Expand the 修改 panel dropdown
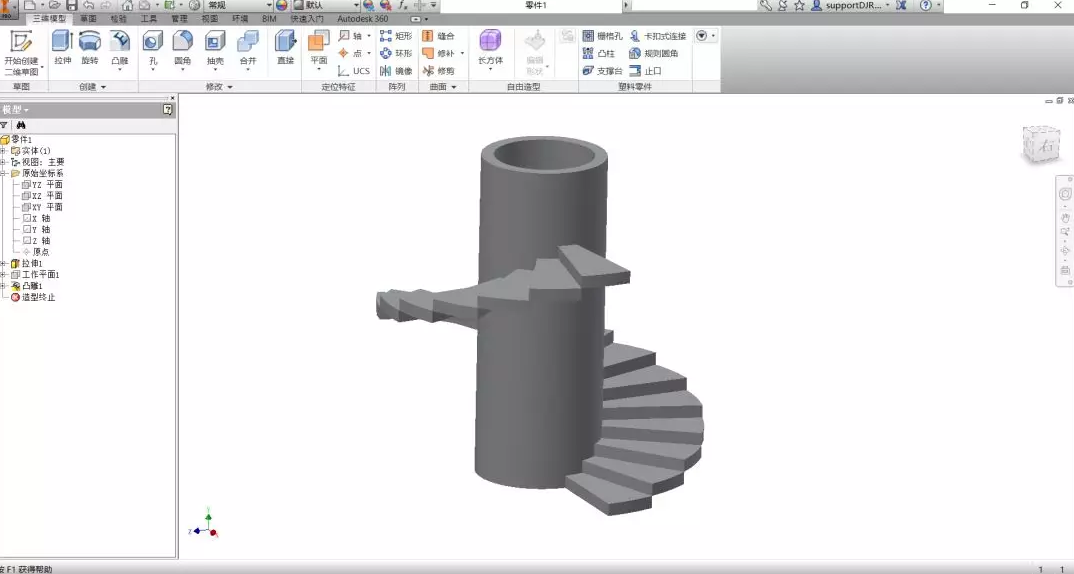Screen dimensions: 1074x574 pos(219,87)
